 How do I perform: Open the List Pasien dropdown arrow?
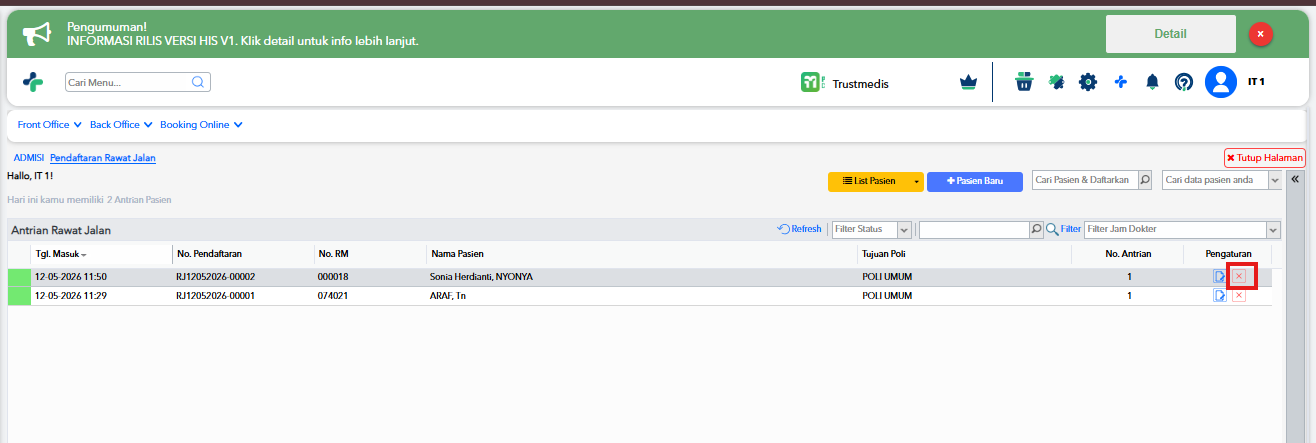pyautogui.click(x=916, y=181)
